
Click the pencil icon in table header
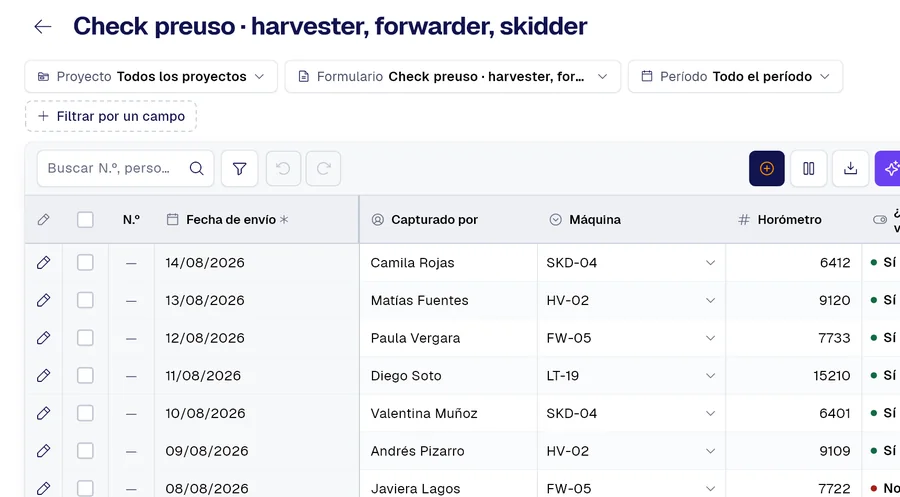pyautogui.click(x=43, y=219)
